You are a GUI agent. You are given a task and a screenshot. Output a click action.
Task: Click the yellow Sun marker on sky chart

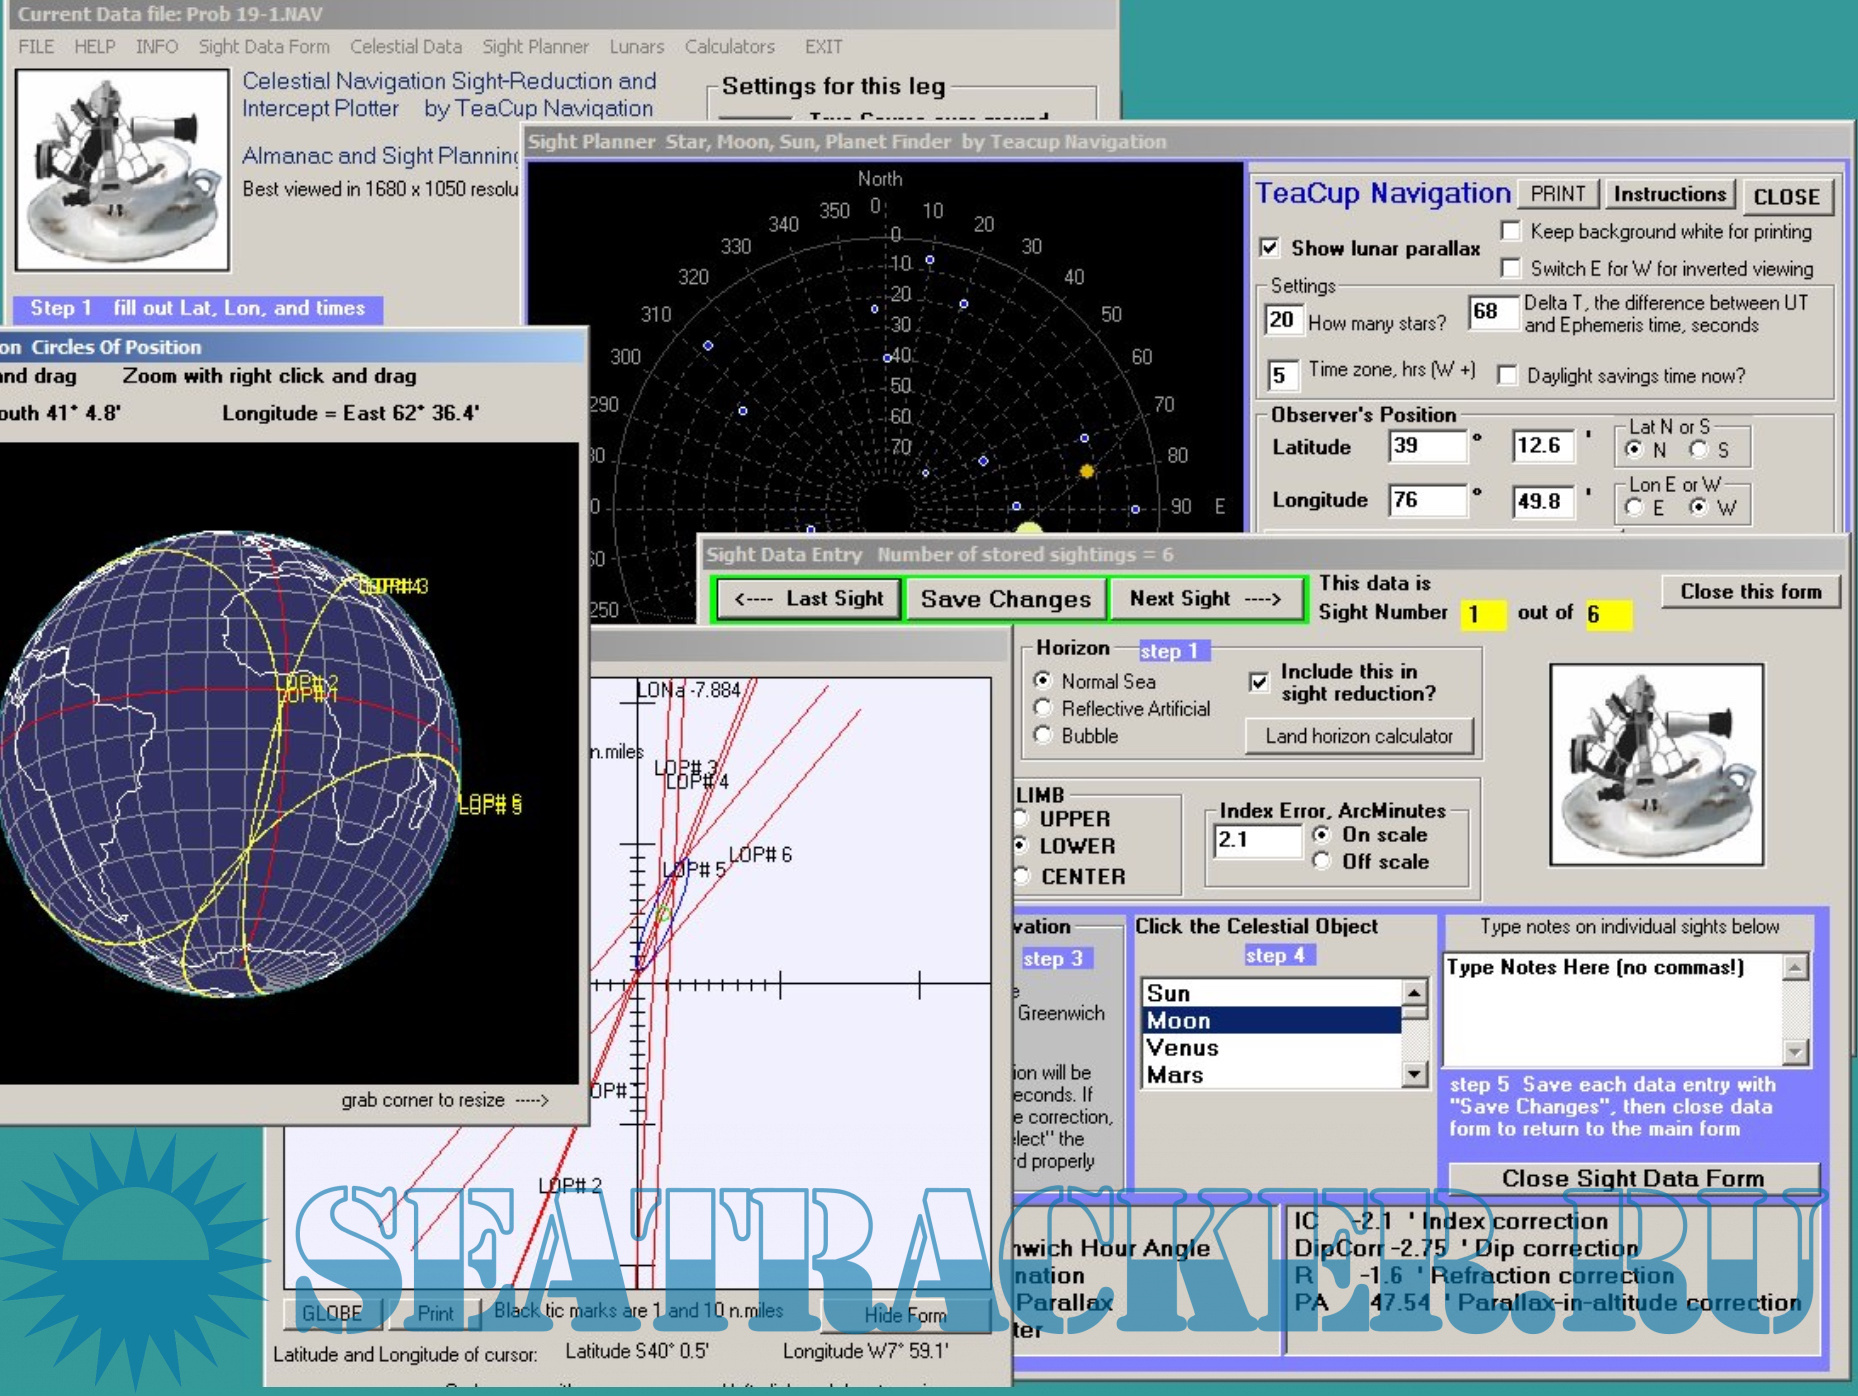point(1087,470)
